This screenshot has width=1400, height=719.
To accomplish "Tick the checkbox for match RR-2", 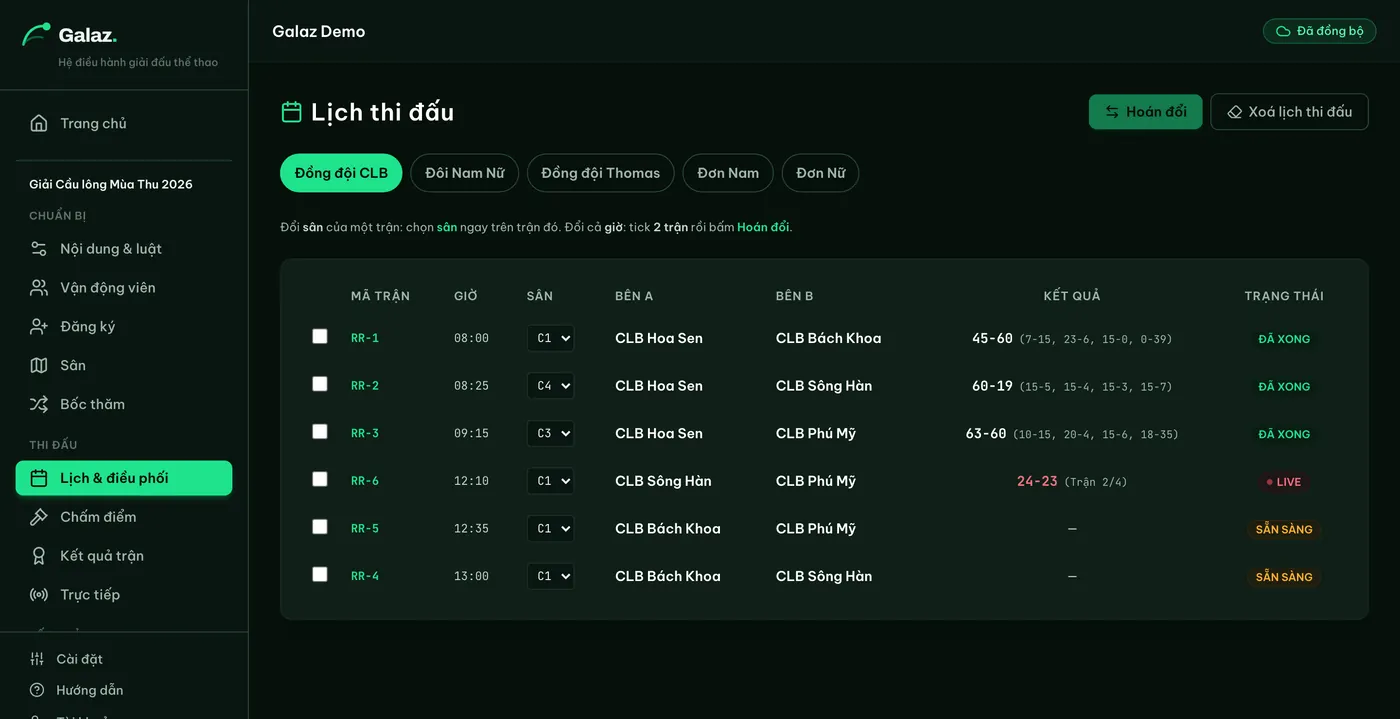I will click(320, 384).
